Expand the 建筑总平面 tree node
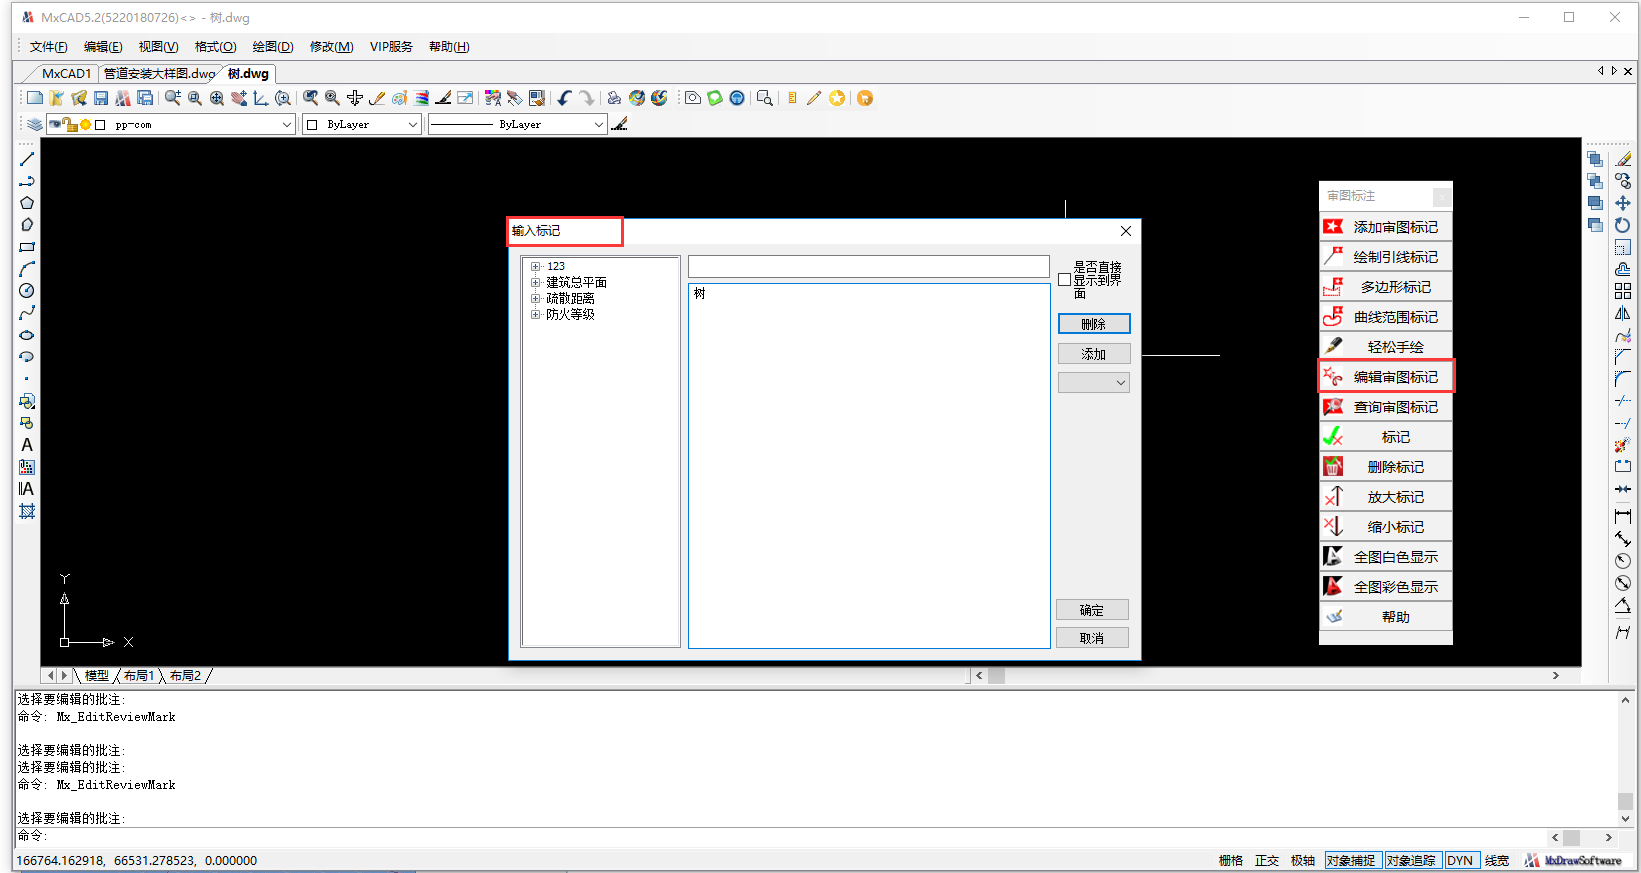The height and width of the screenshot is (873, 1641). point(536,282)
